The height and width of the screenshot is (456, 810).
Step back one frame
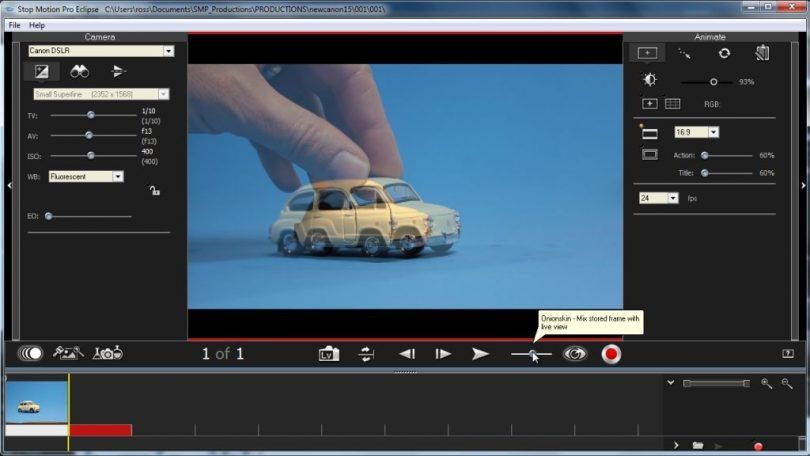pyautogui.click(x=407, y=354)
